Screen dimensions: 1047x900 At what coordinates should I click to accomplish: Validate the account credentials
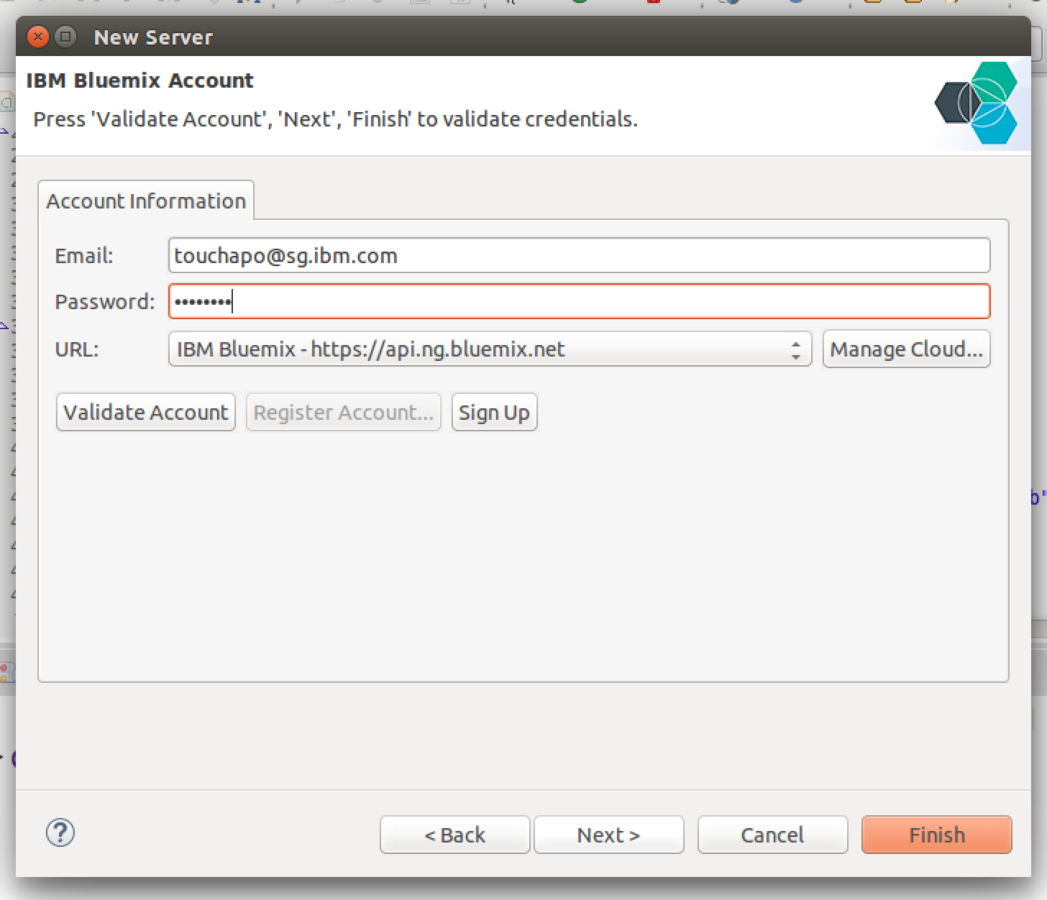click(x=146, y=412)
